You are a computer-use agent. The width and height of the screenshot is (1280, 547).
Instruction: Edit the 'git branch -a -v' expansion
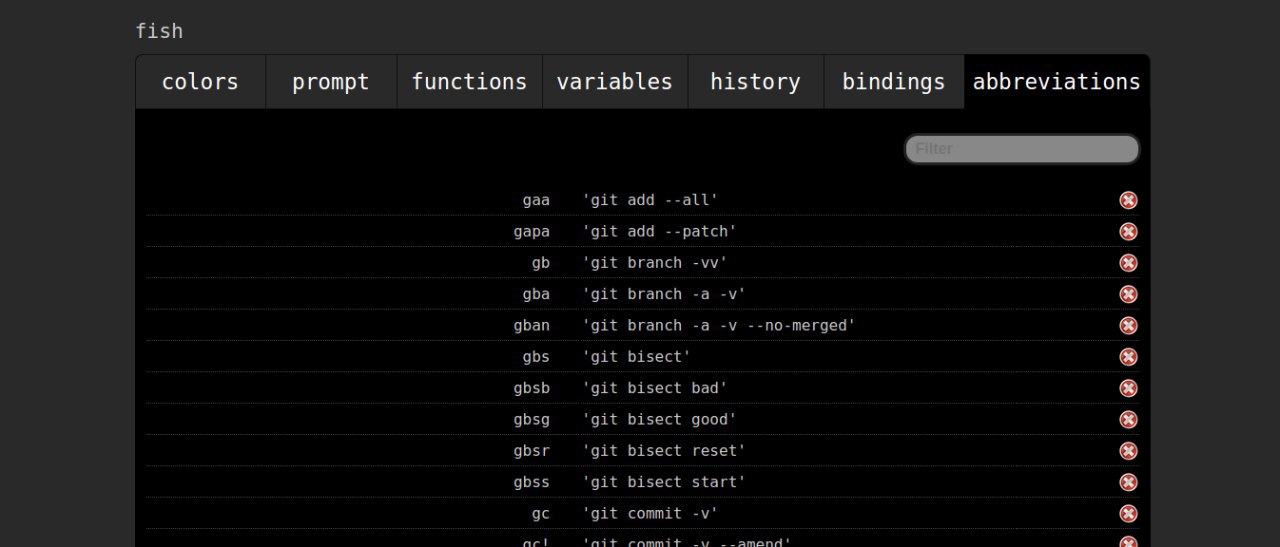(x=664, y=294)
